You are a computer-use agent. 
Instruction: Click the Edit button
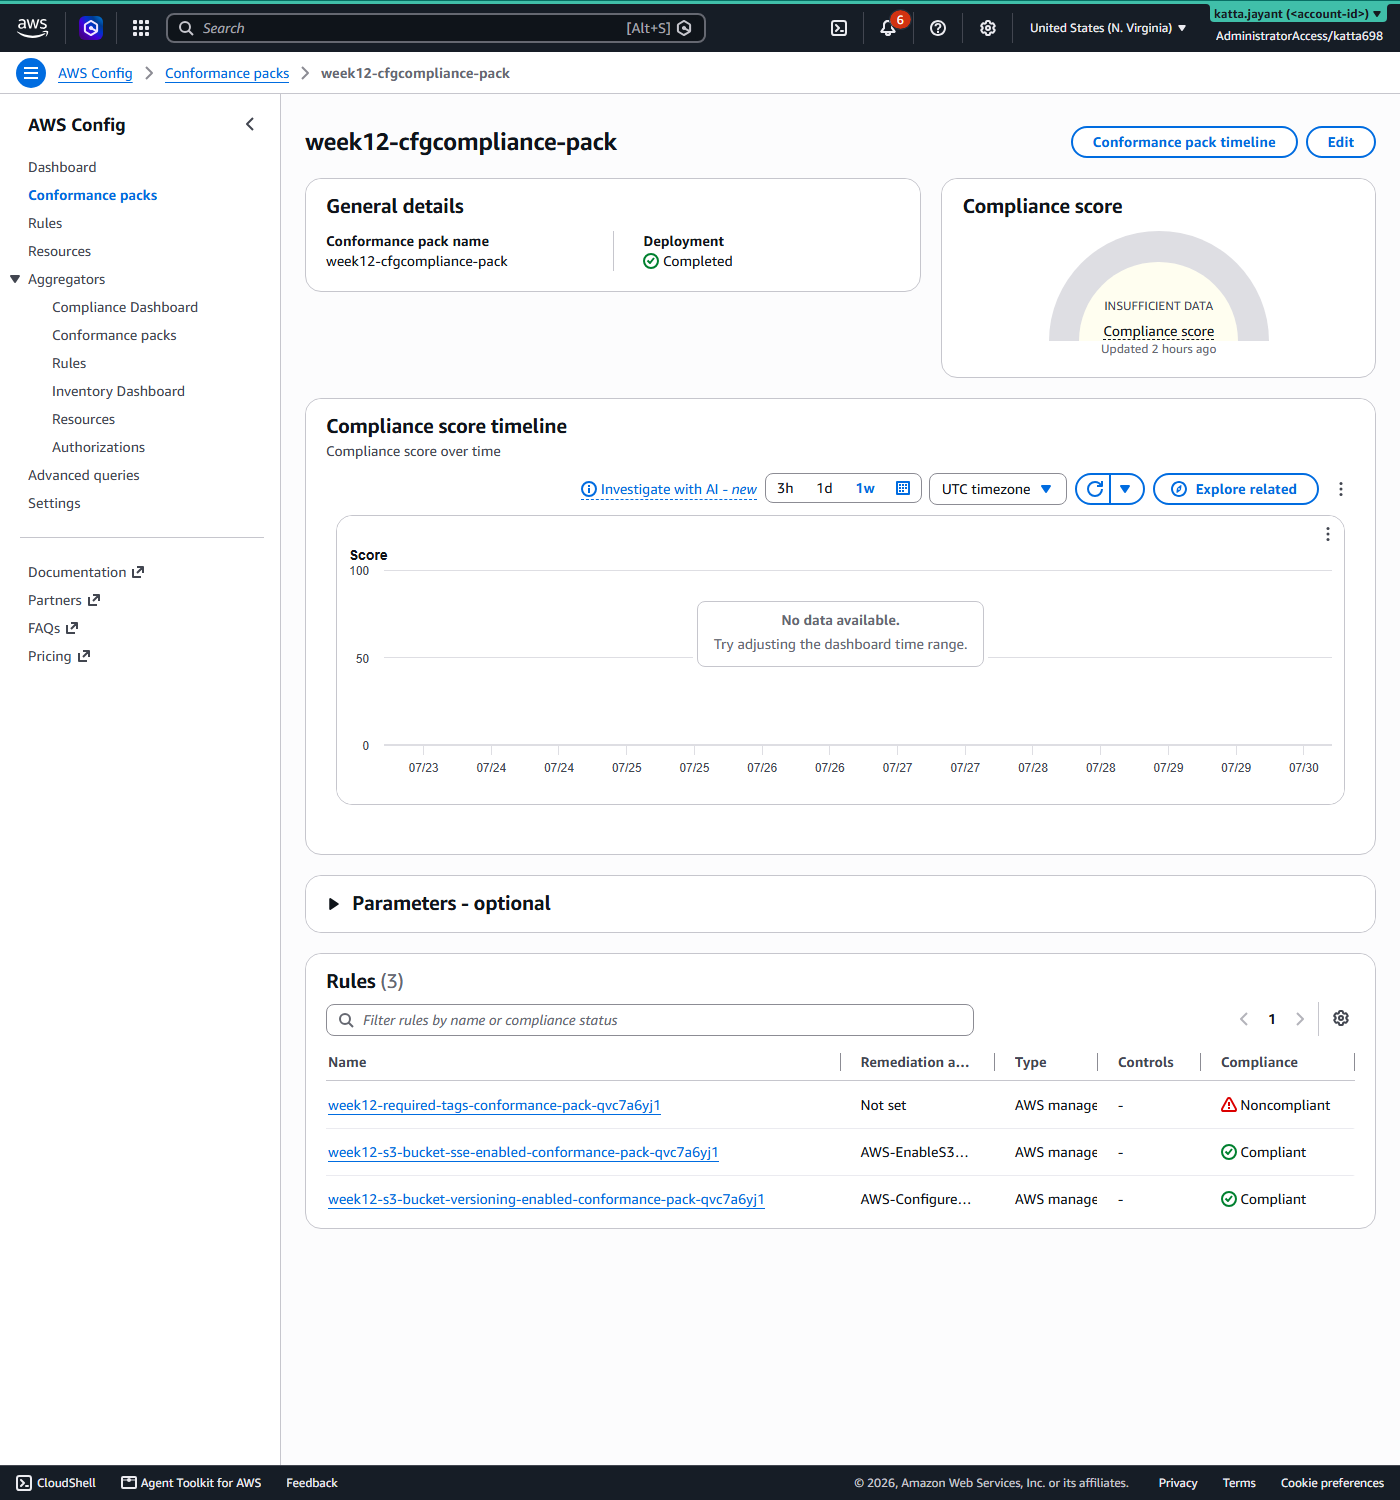pyautogui.click(x=1340, y=142)
